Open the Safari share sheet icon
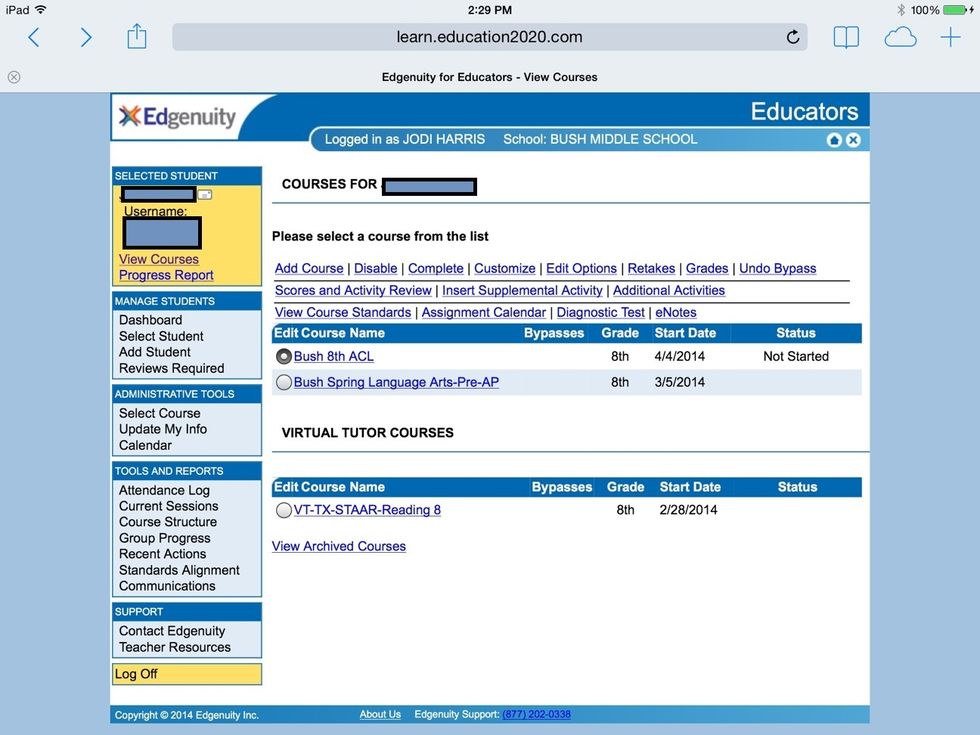The width and height of the screenshot is (980, 735). click(137, 37)
